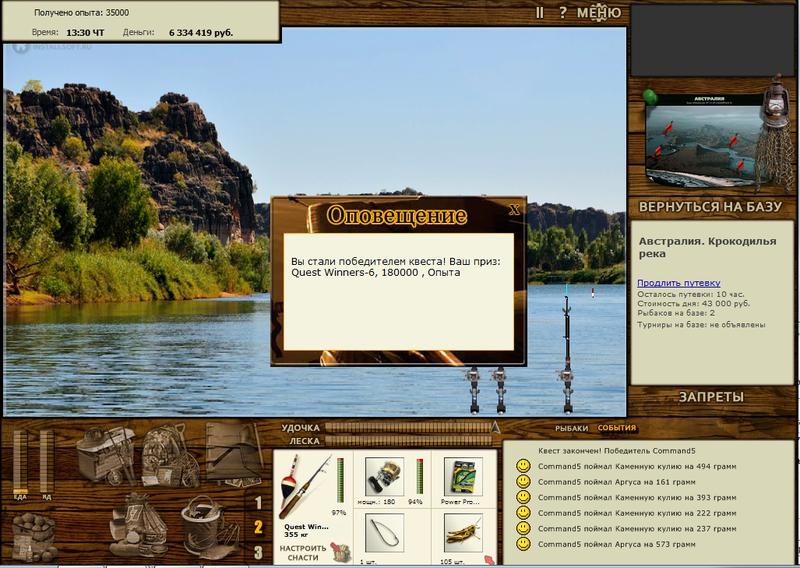
Task: Pause the game with the II icon
Action: [539, 13]
